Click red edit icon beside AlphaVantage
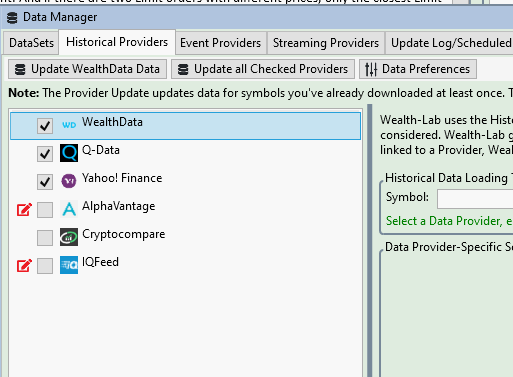 pyautogui.click(x=24, y=209)
